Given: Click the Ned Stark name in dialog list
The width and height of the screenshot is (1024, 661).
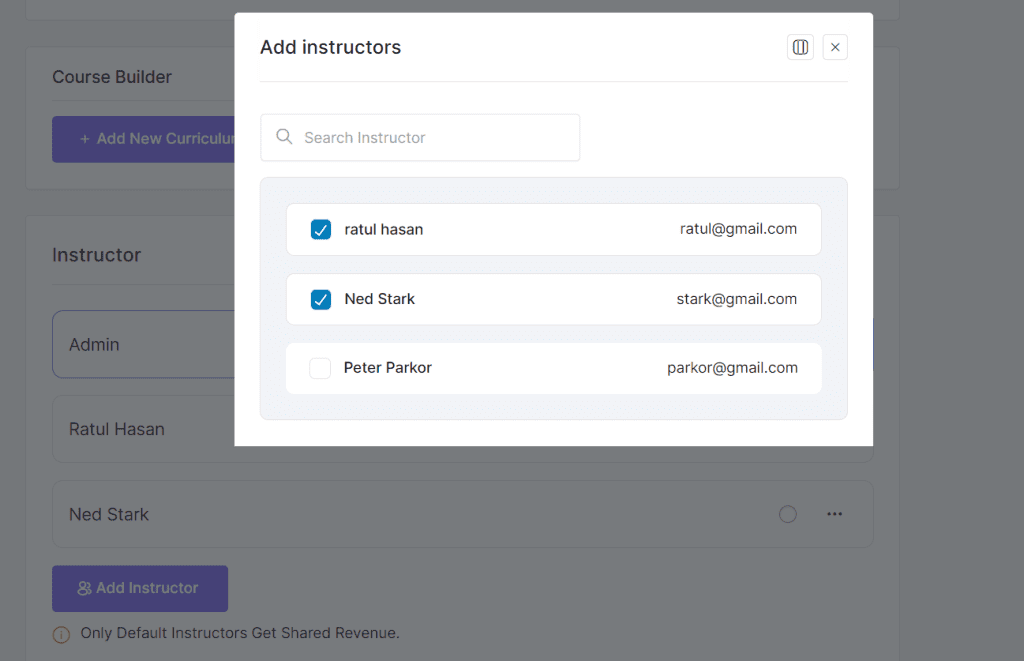Looking at the screenshot, I should tap(379, 299).
